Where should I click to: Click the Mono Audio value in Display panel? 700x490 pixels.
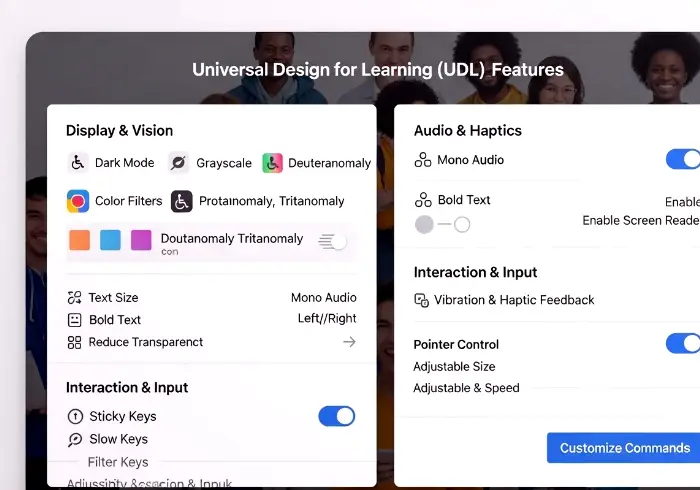(x=324, y=298)
